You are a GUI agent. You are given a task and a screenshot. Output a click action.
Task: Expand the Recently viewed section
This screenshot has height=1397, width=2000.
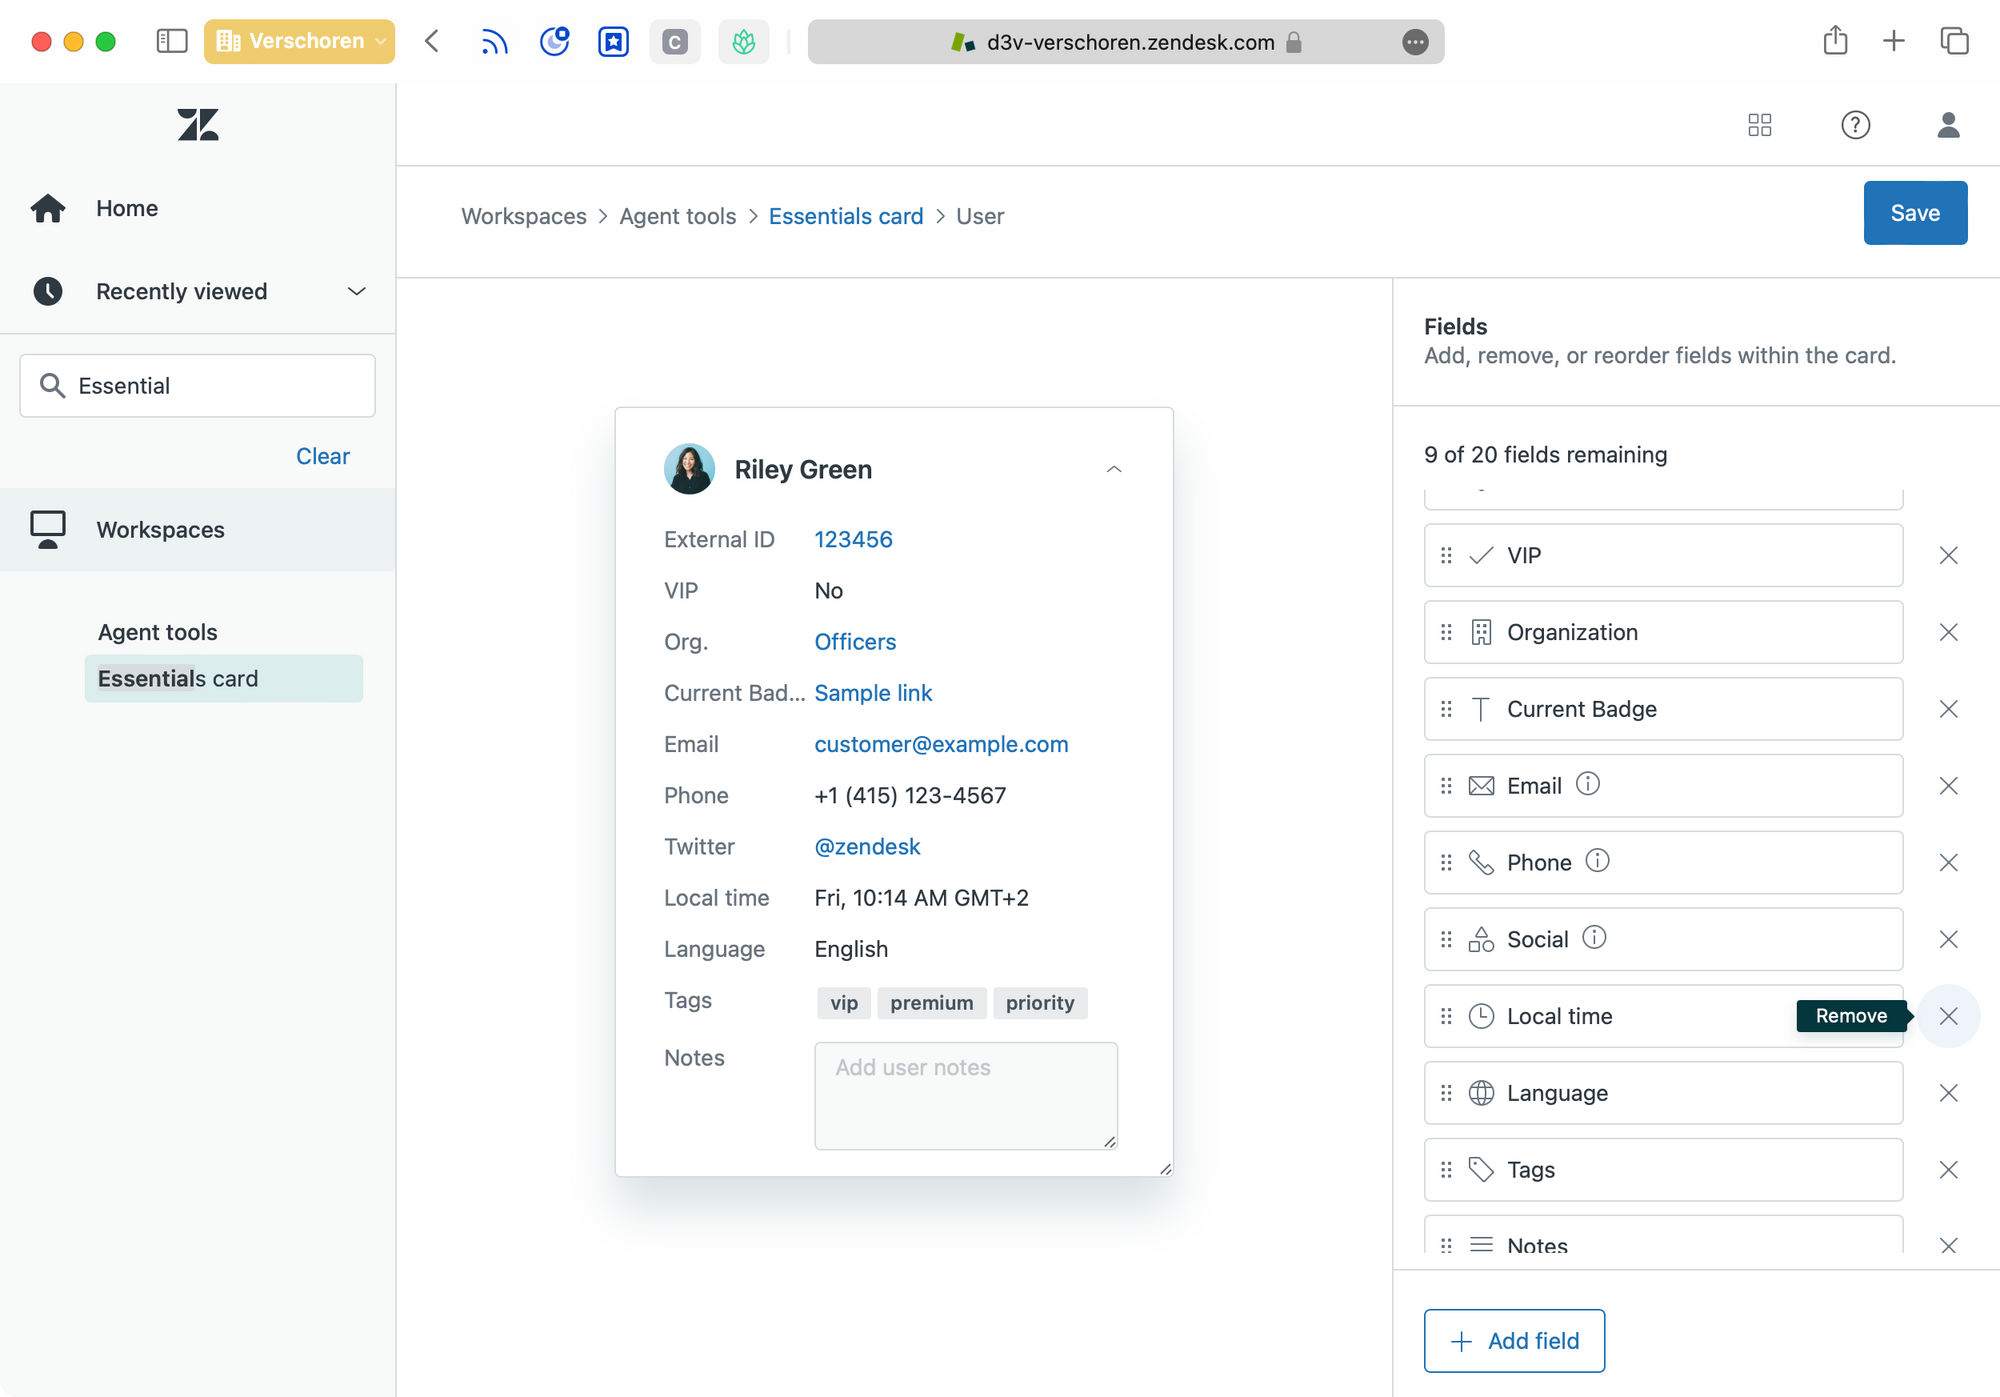click(356, 291)
